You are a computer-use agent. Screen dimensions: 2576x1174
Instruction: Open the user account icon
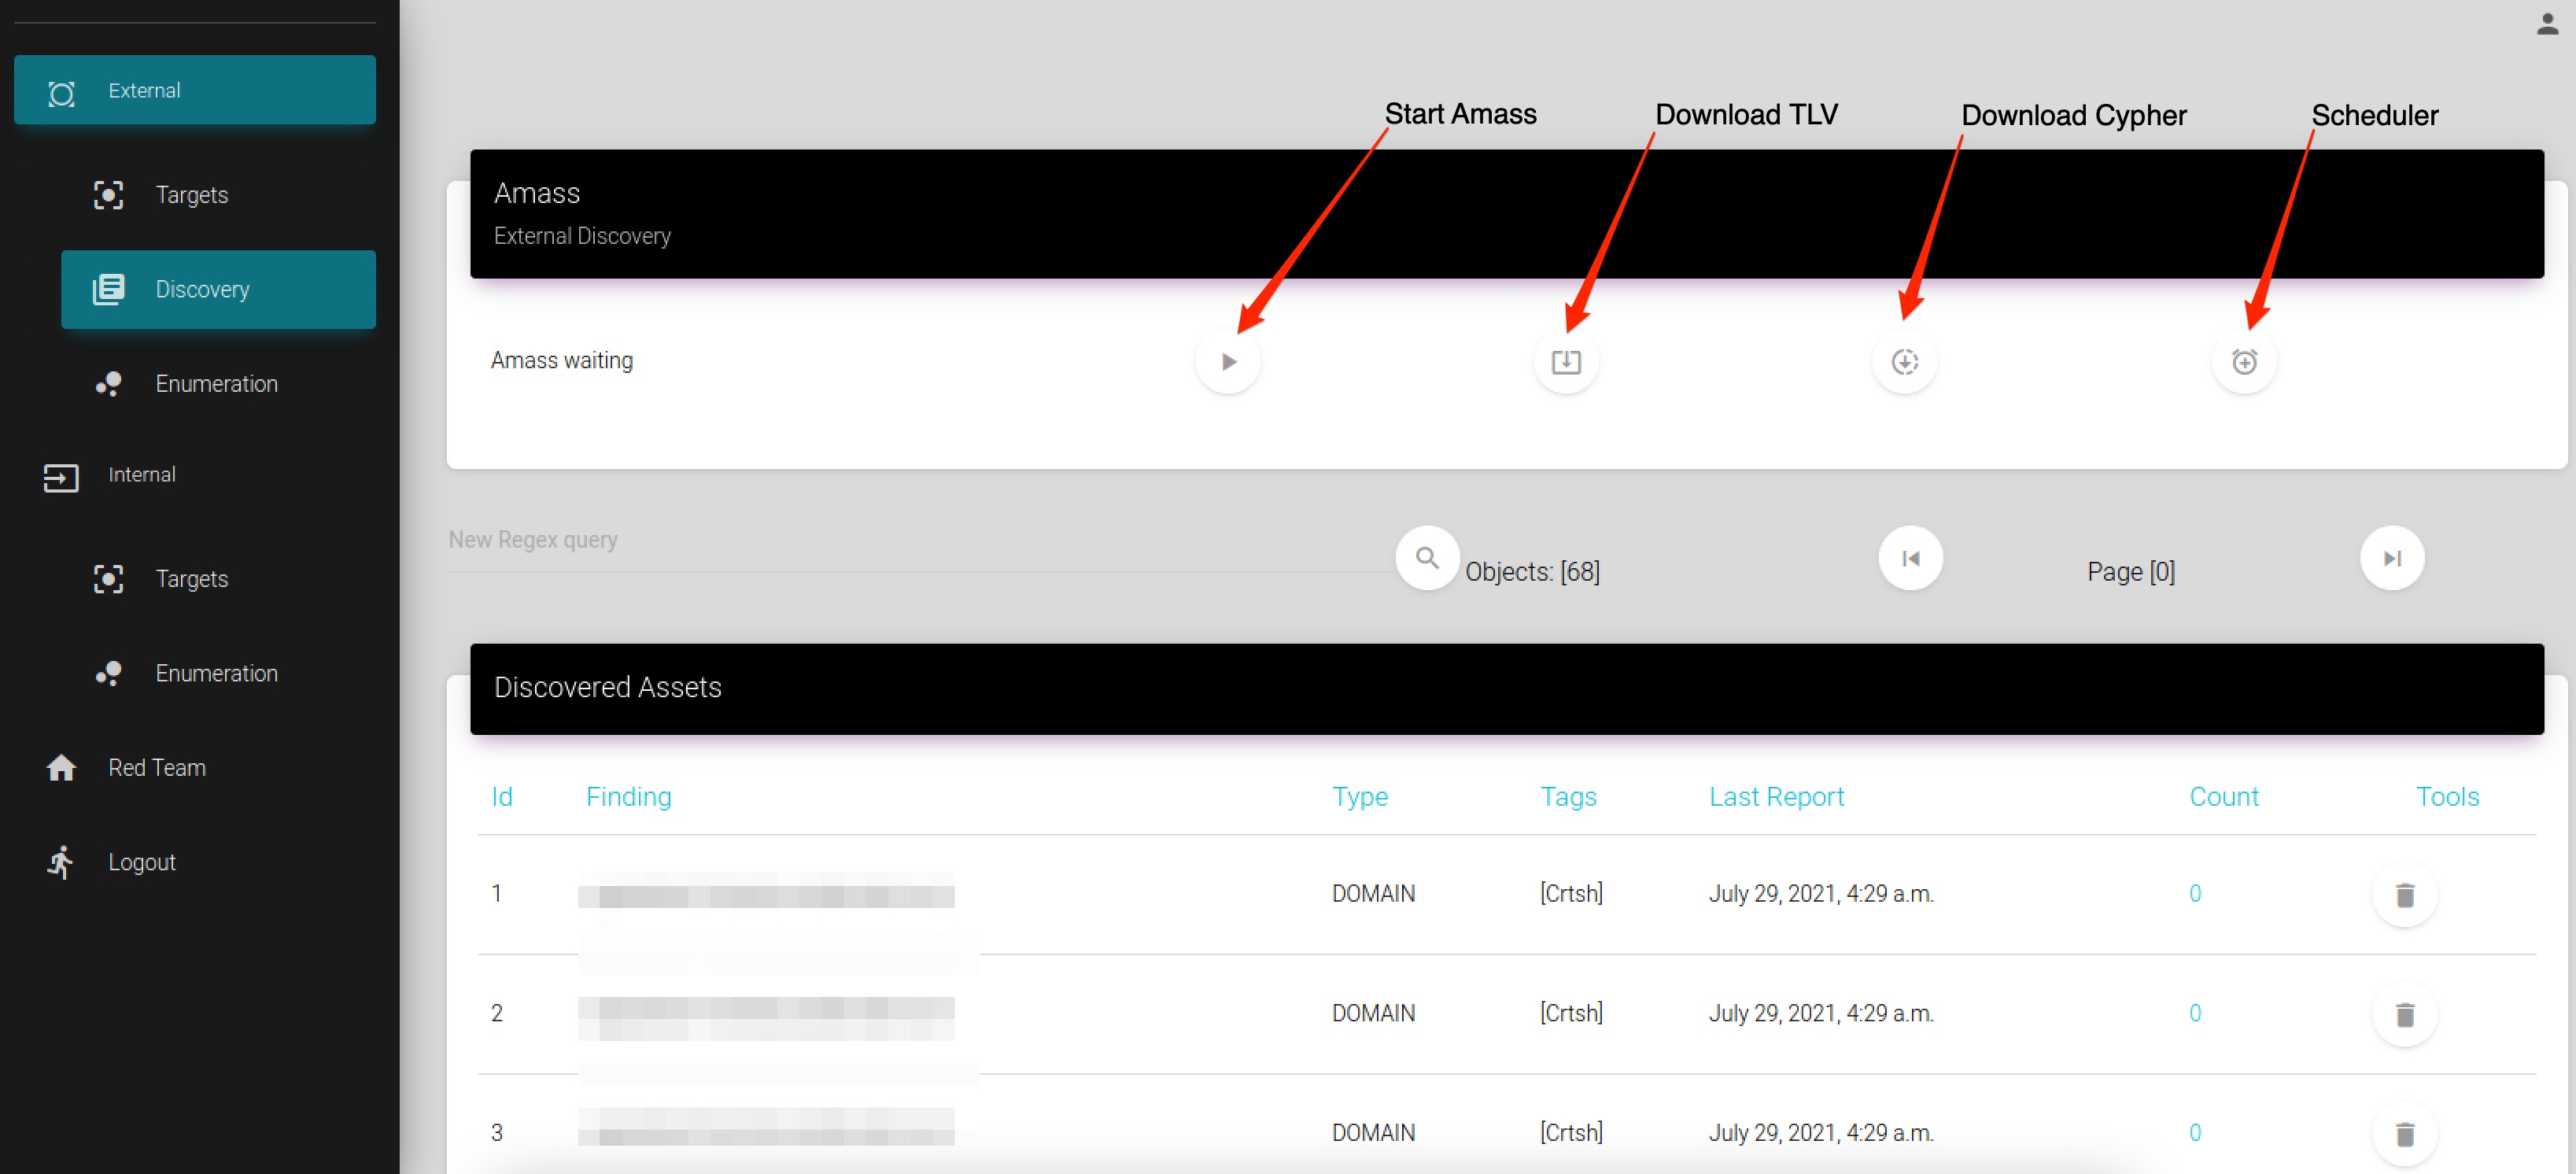pyautogui.click(x=2547, y=24)
